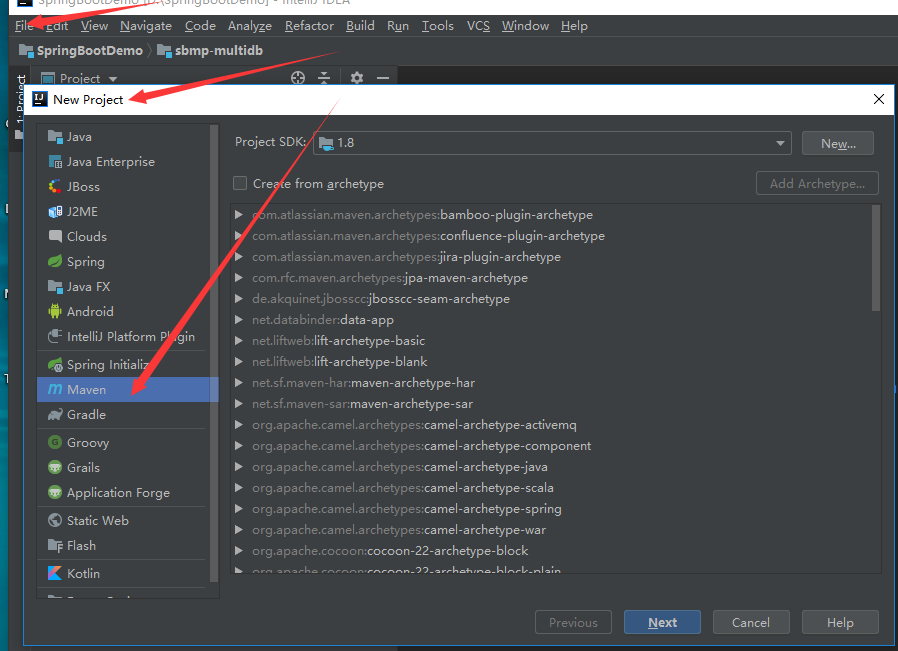Image resolution: width=898 pixels, height=651 pixels.
Task: Open the Refactor menu
Action: click(x=309, y=26)
